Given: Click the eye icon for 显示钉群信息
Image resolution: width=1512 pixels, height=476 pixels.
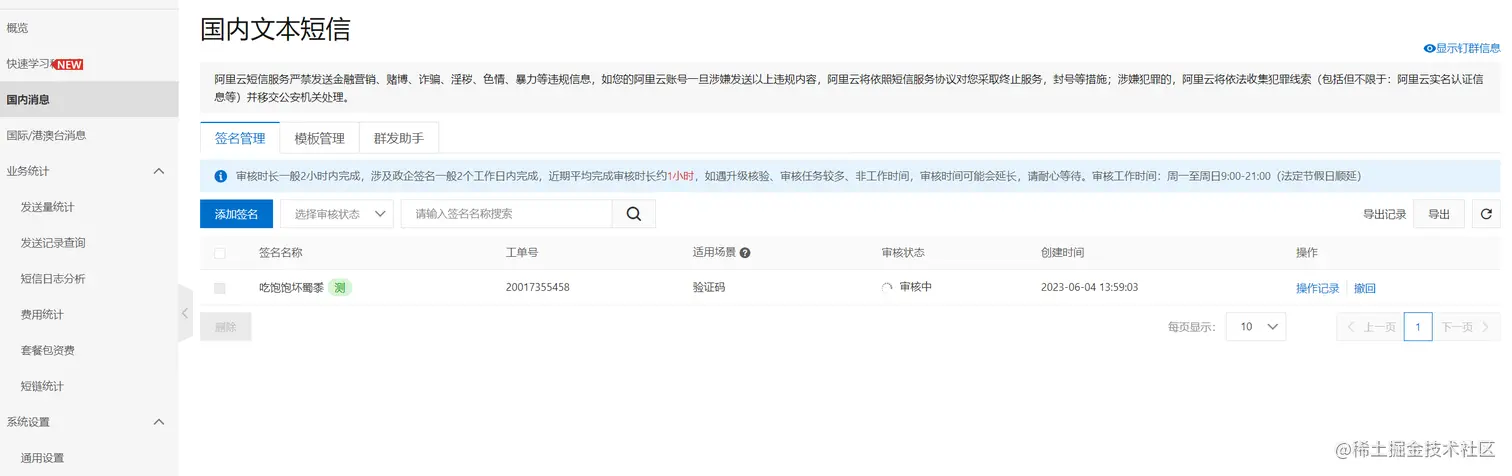Looking at the screenshot, I should [x=1429, y=48].
